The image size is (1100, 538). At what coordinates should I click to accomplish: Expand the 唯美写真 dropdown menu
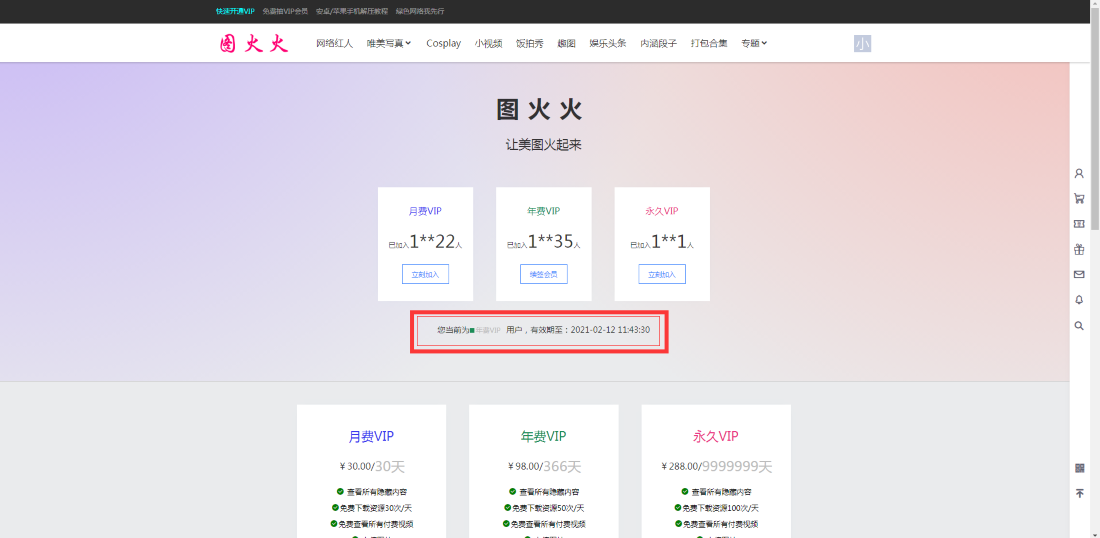tap(389, 43)
